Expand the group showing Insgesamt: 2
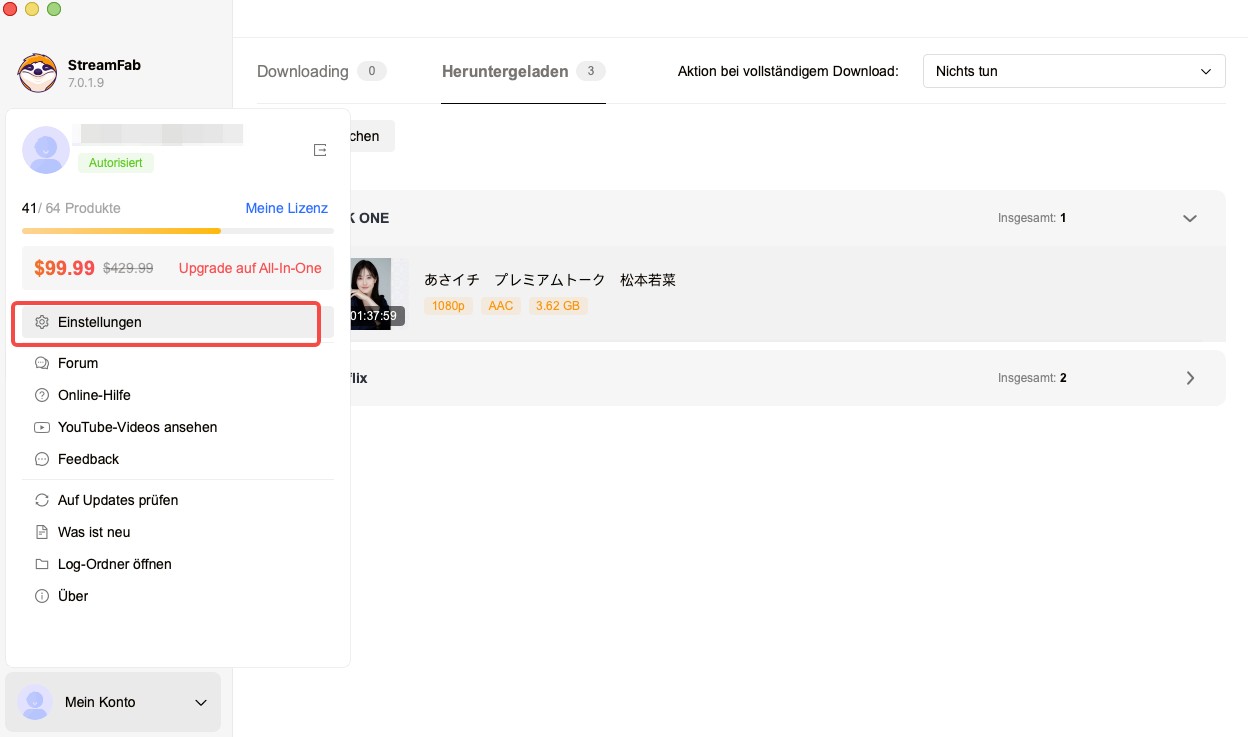Screen dimensions: 1248x737 (1190, 378)
